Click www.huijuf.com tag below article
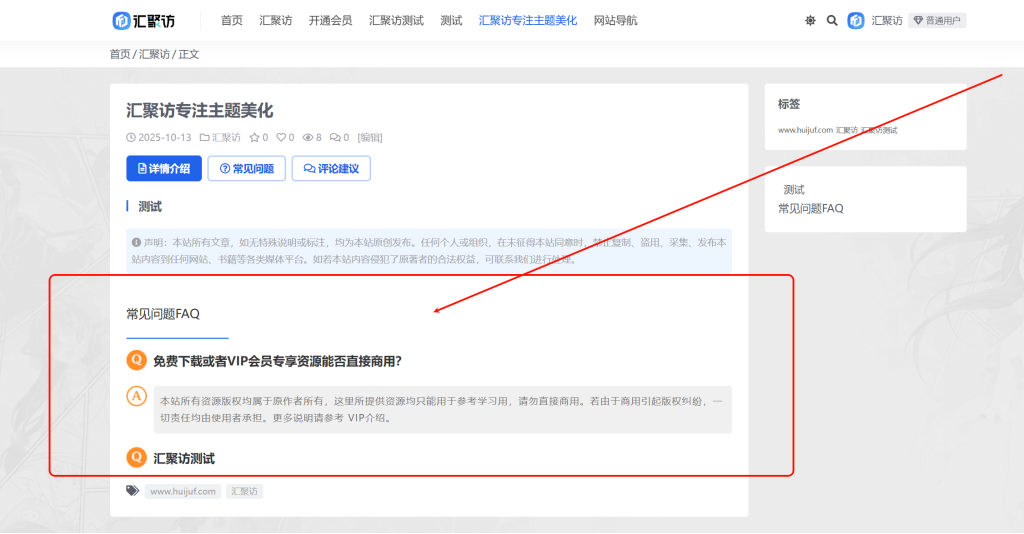The image size is (1024, 534). (183, 492)
